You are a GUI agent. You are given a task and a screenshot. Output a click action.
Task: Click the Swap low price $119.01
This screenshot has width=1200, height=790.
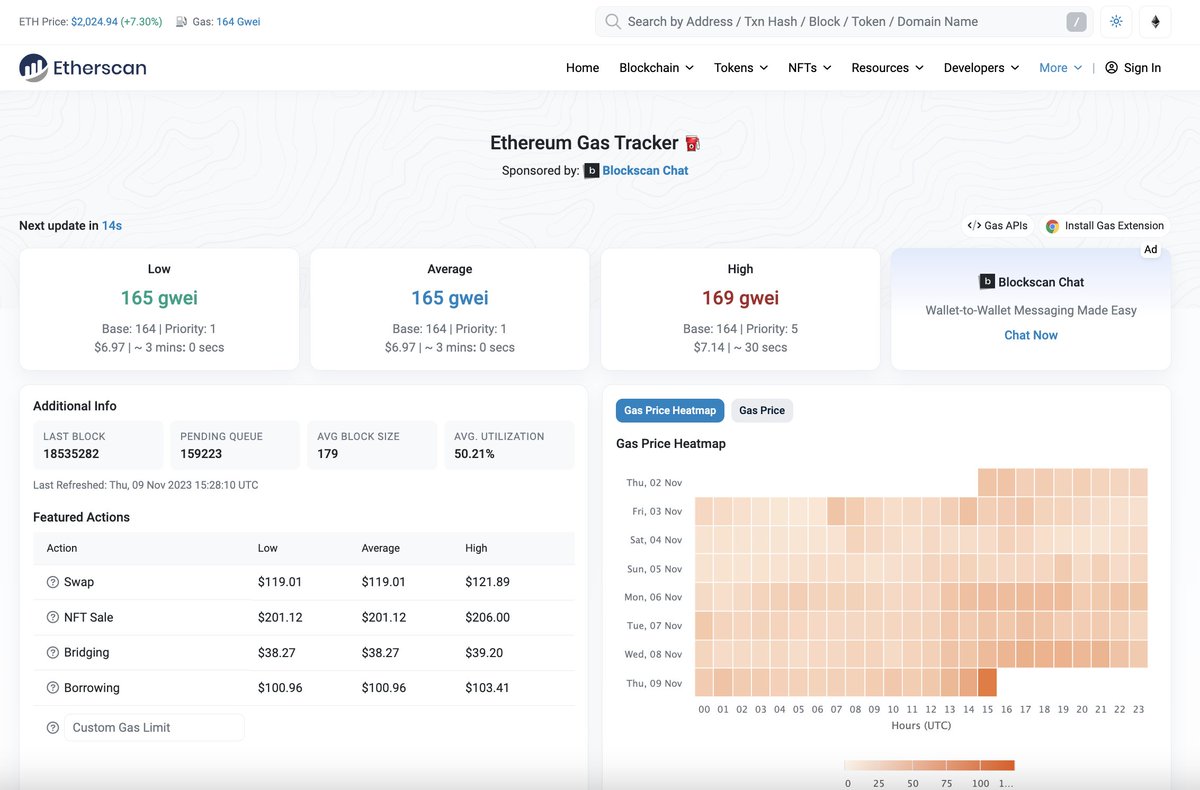pyautogui.click(x=280, y=582)
